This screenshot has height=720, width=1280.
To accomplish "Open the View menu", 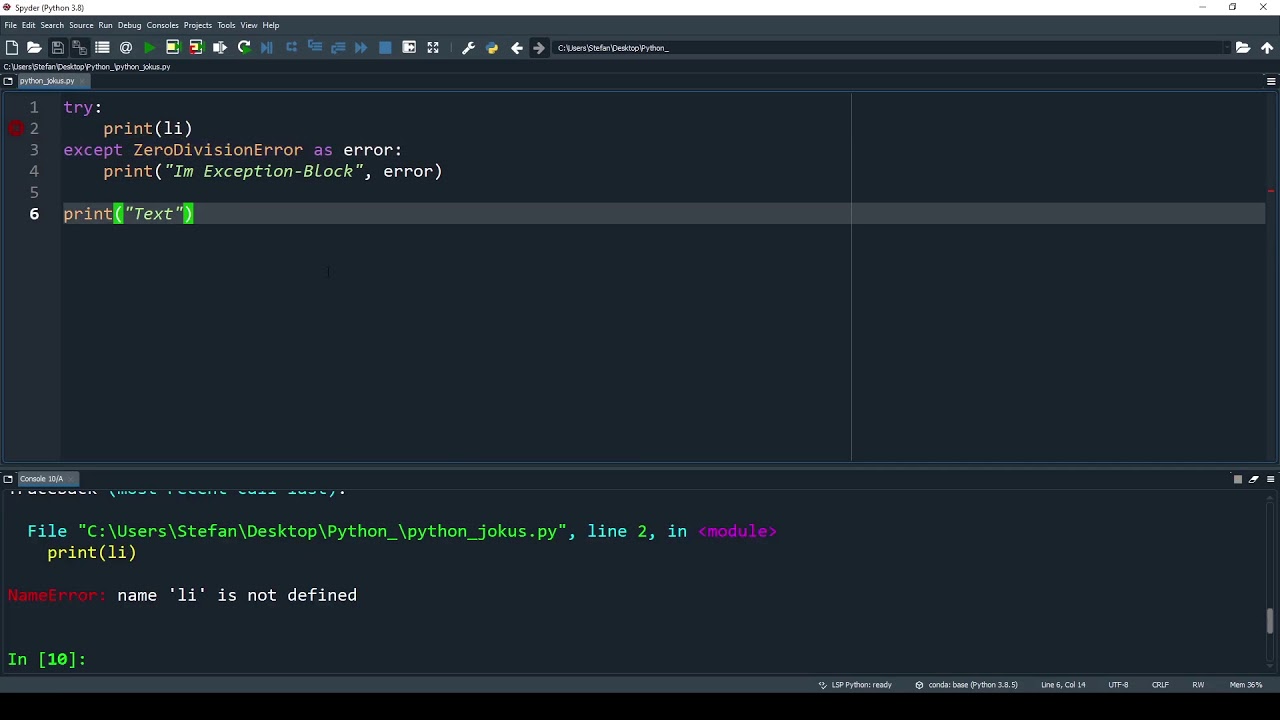I will coord(248,25).
